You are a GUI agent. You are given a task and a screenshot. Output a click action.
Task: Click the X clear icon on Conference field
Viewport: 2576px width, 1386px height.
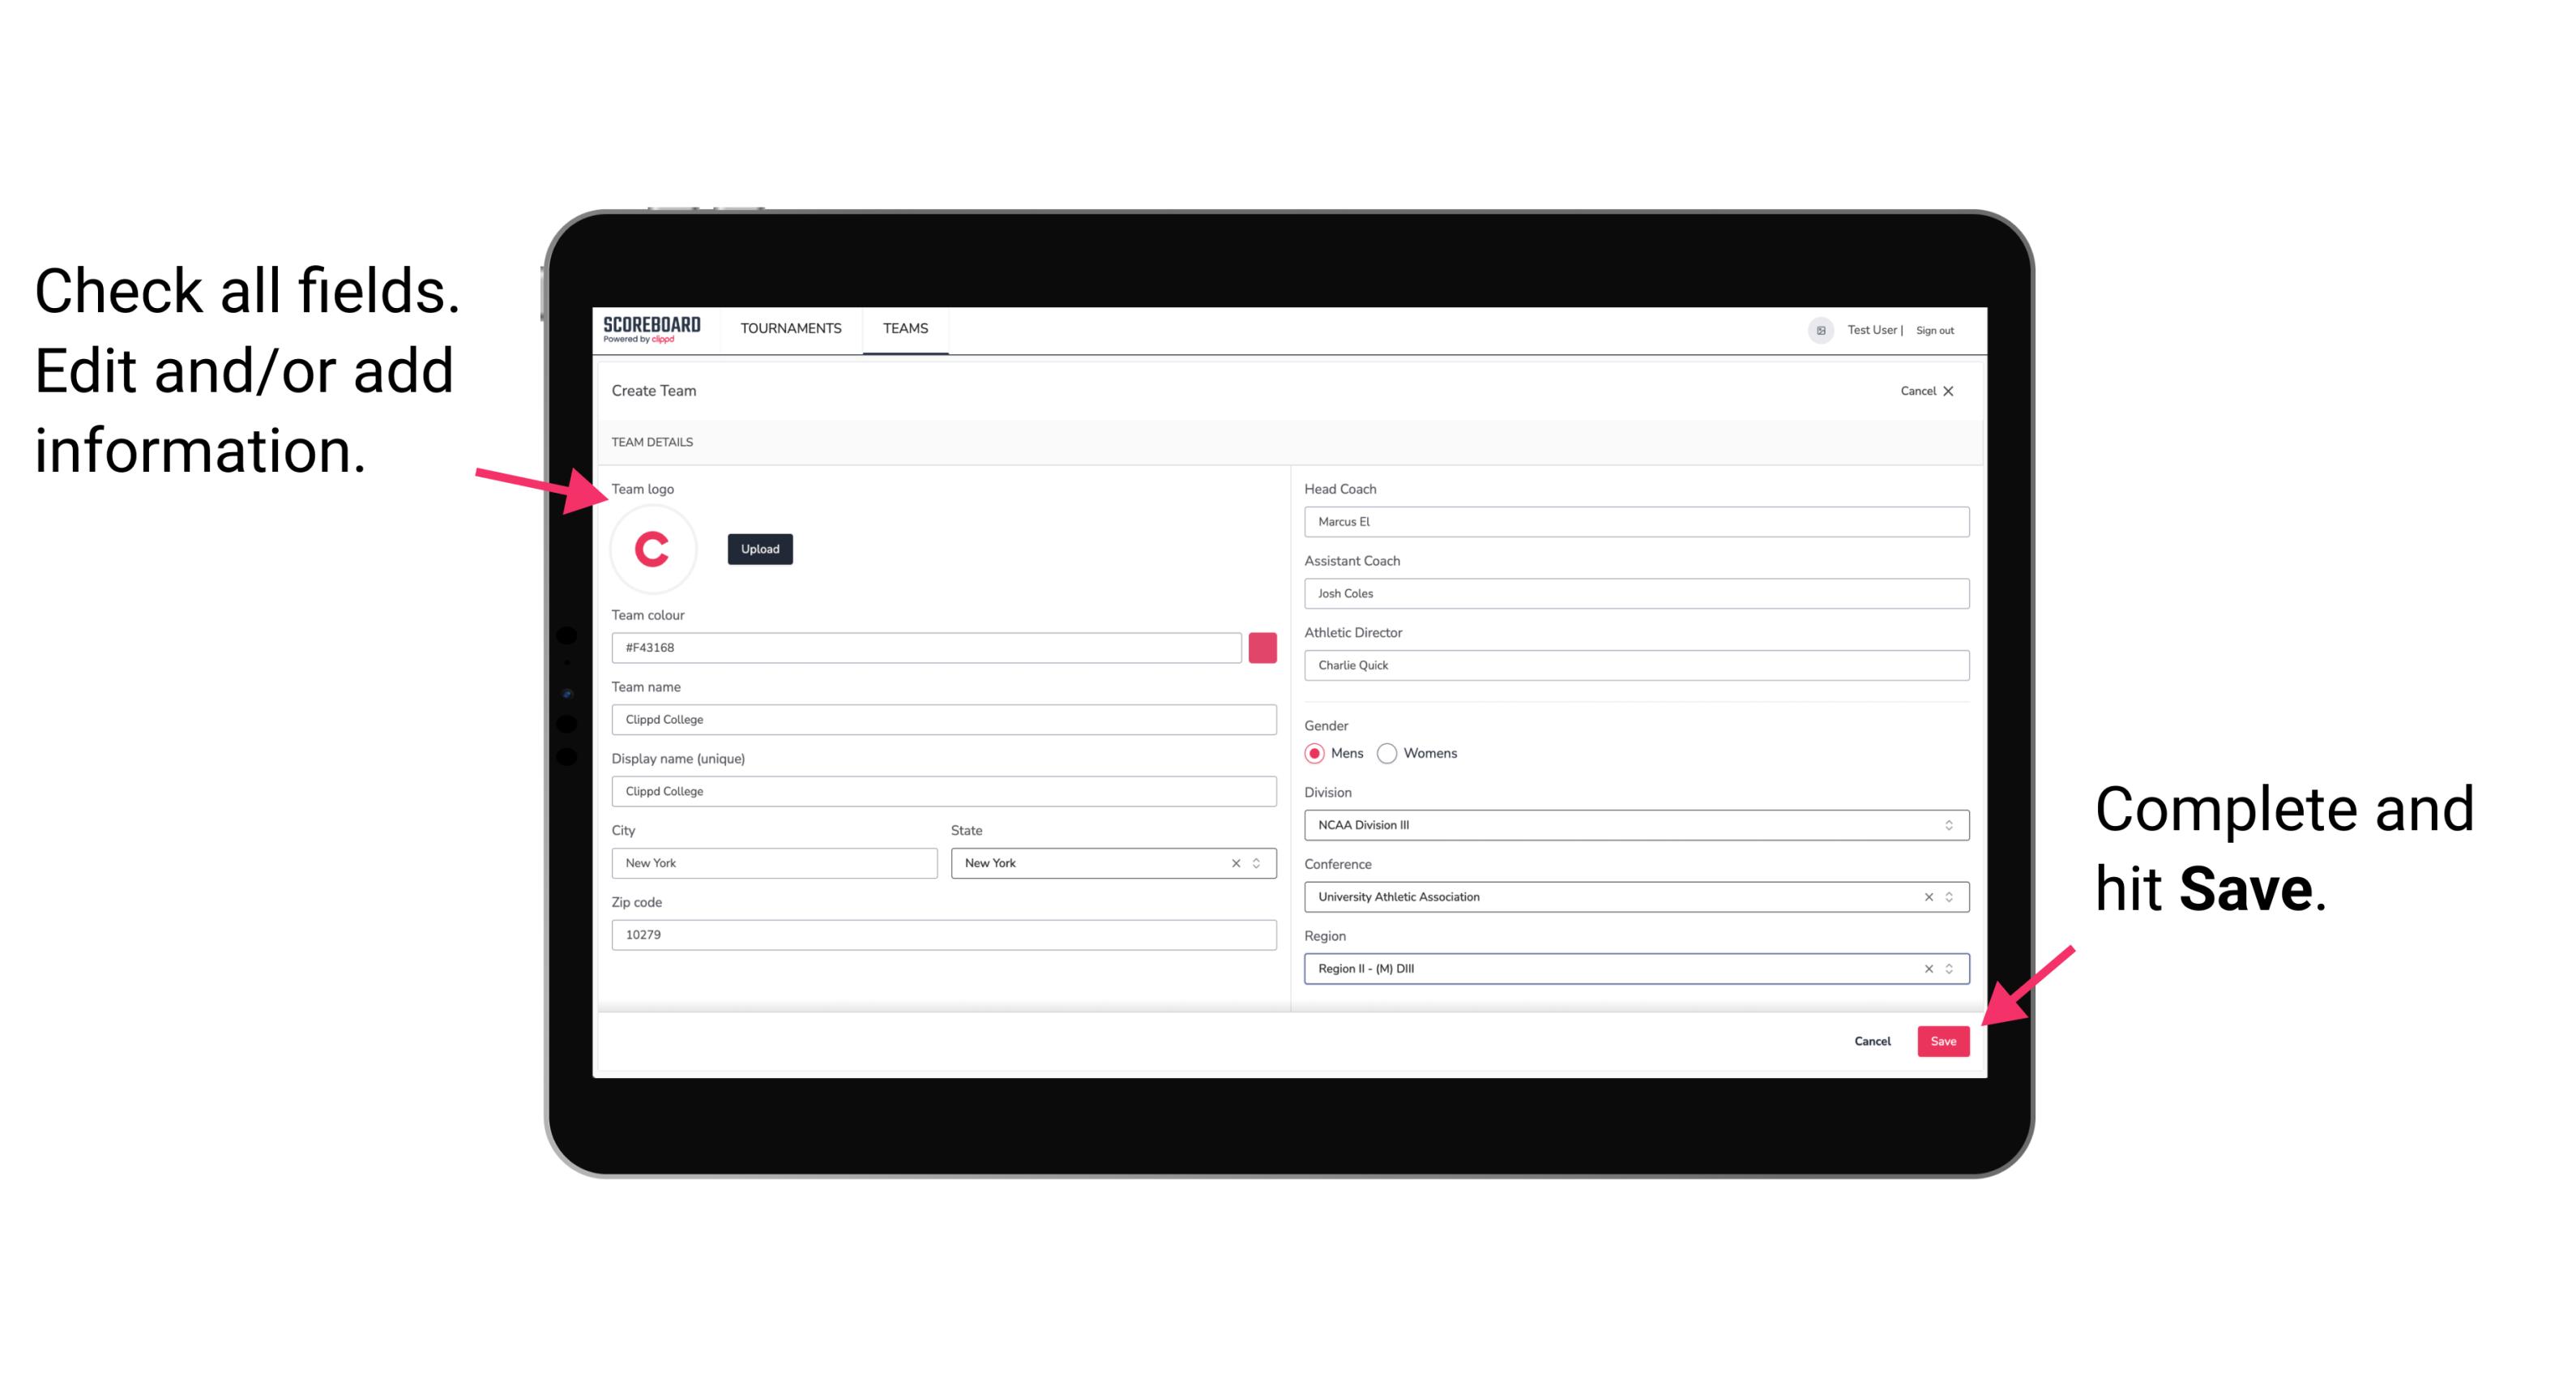(x=1925, y=896)
